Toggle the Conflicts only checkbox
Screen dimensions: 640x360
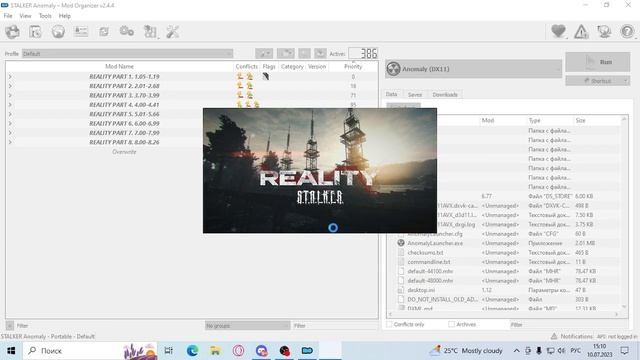click(x=389, y=324)
